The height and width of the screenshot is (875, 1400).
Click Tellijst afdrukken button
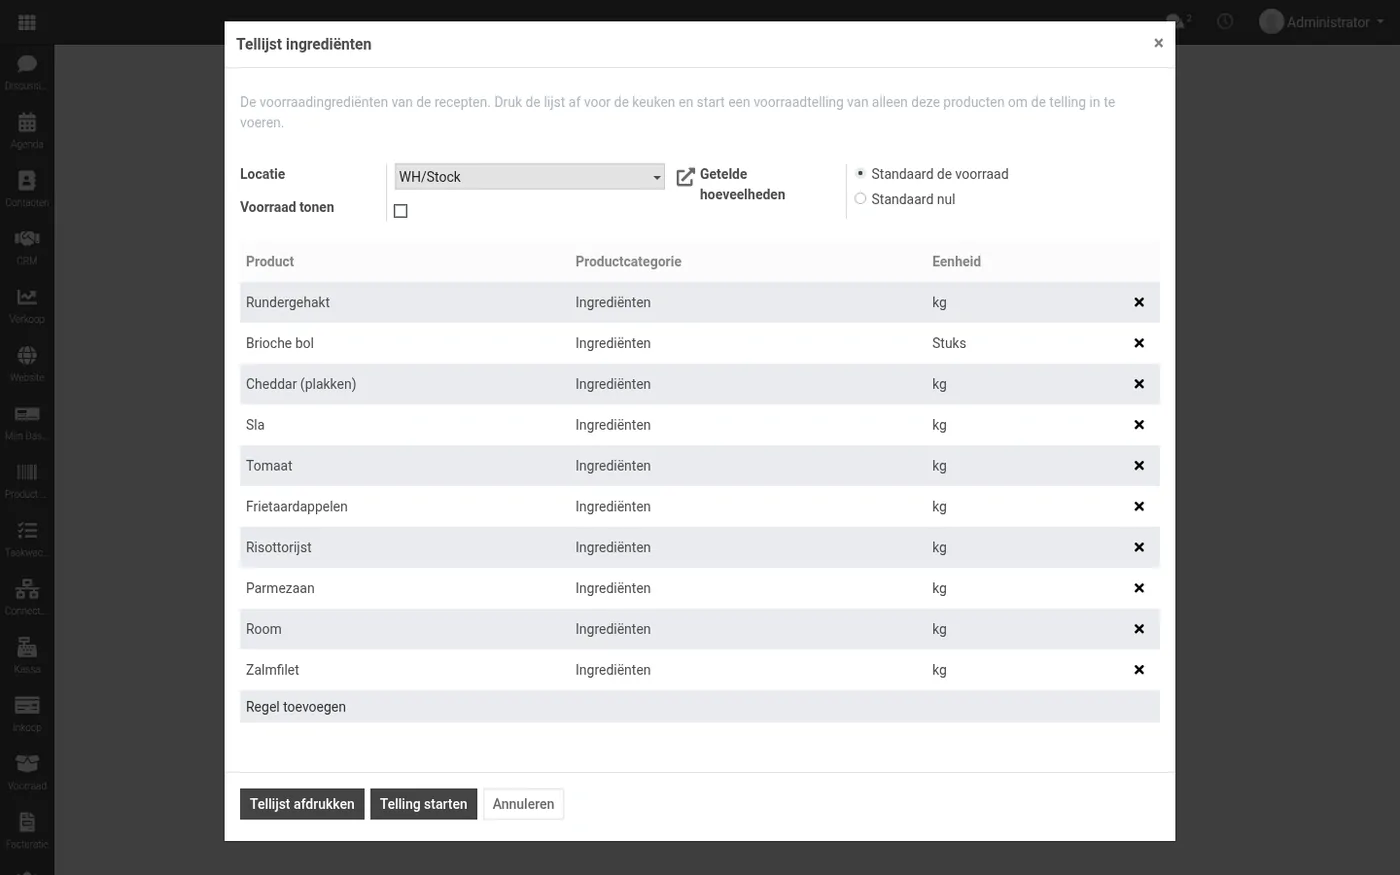[x=302, y=804]
